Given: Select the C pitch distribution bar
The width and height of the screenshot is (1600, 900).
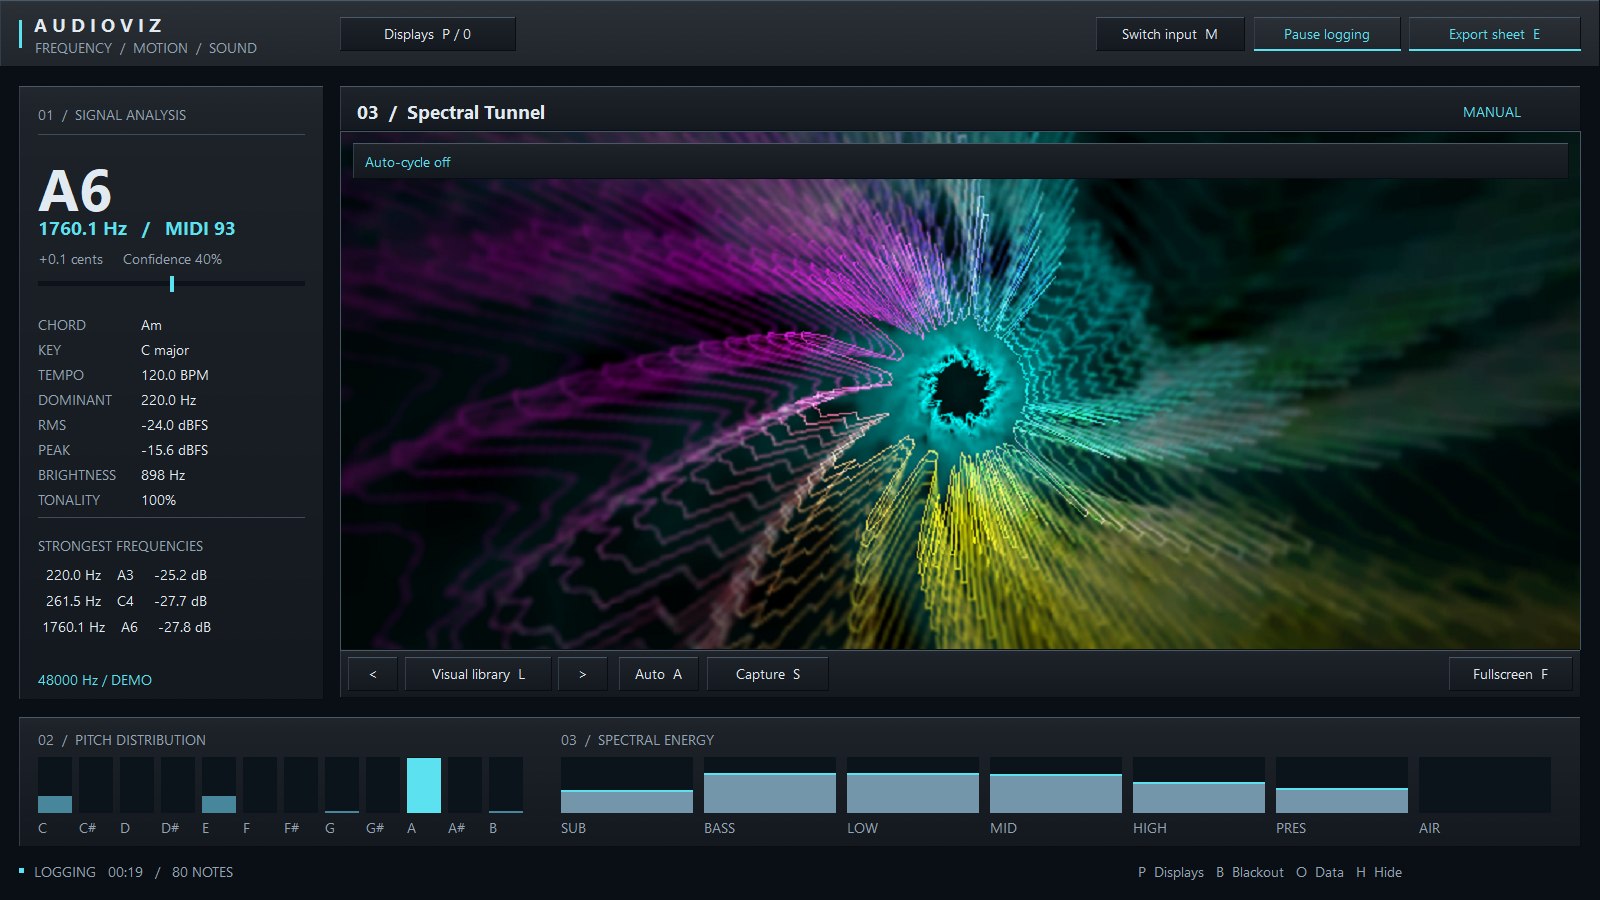Looking at the screenshot, I should pyautogui.click(x=55, y=785).
